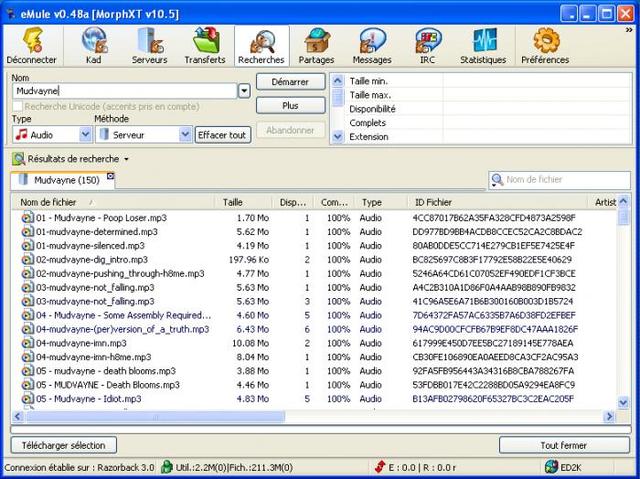Select 05 - mudvayne - death blooms.mp3 row

coord(313,371)
